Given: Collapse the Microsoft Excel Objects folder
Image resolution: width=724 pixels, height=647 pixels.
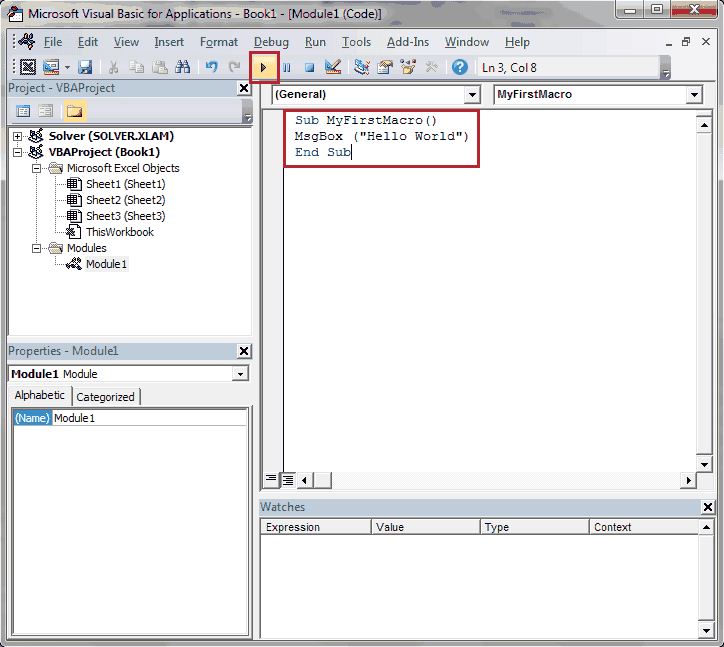Looking at the screenshot, I should (36, 168).
